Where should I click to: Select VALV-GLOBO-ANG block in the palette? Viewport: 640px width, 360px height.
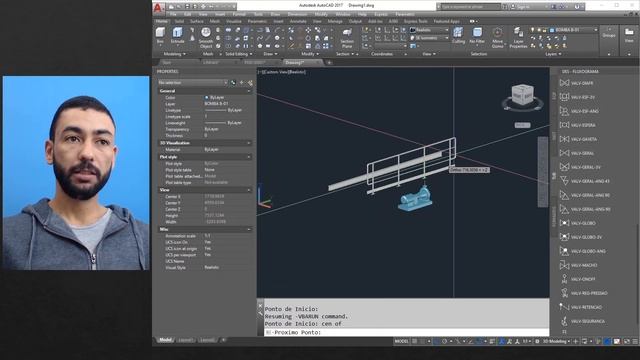pyautogui.click(x=583, y=251)
